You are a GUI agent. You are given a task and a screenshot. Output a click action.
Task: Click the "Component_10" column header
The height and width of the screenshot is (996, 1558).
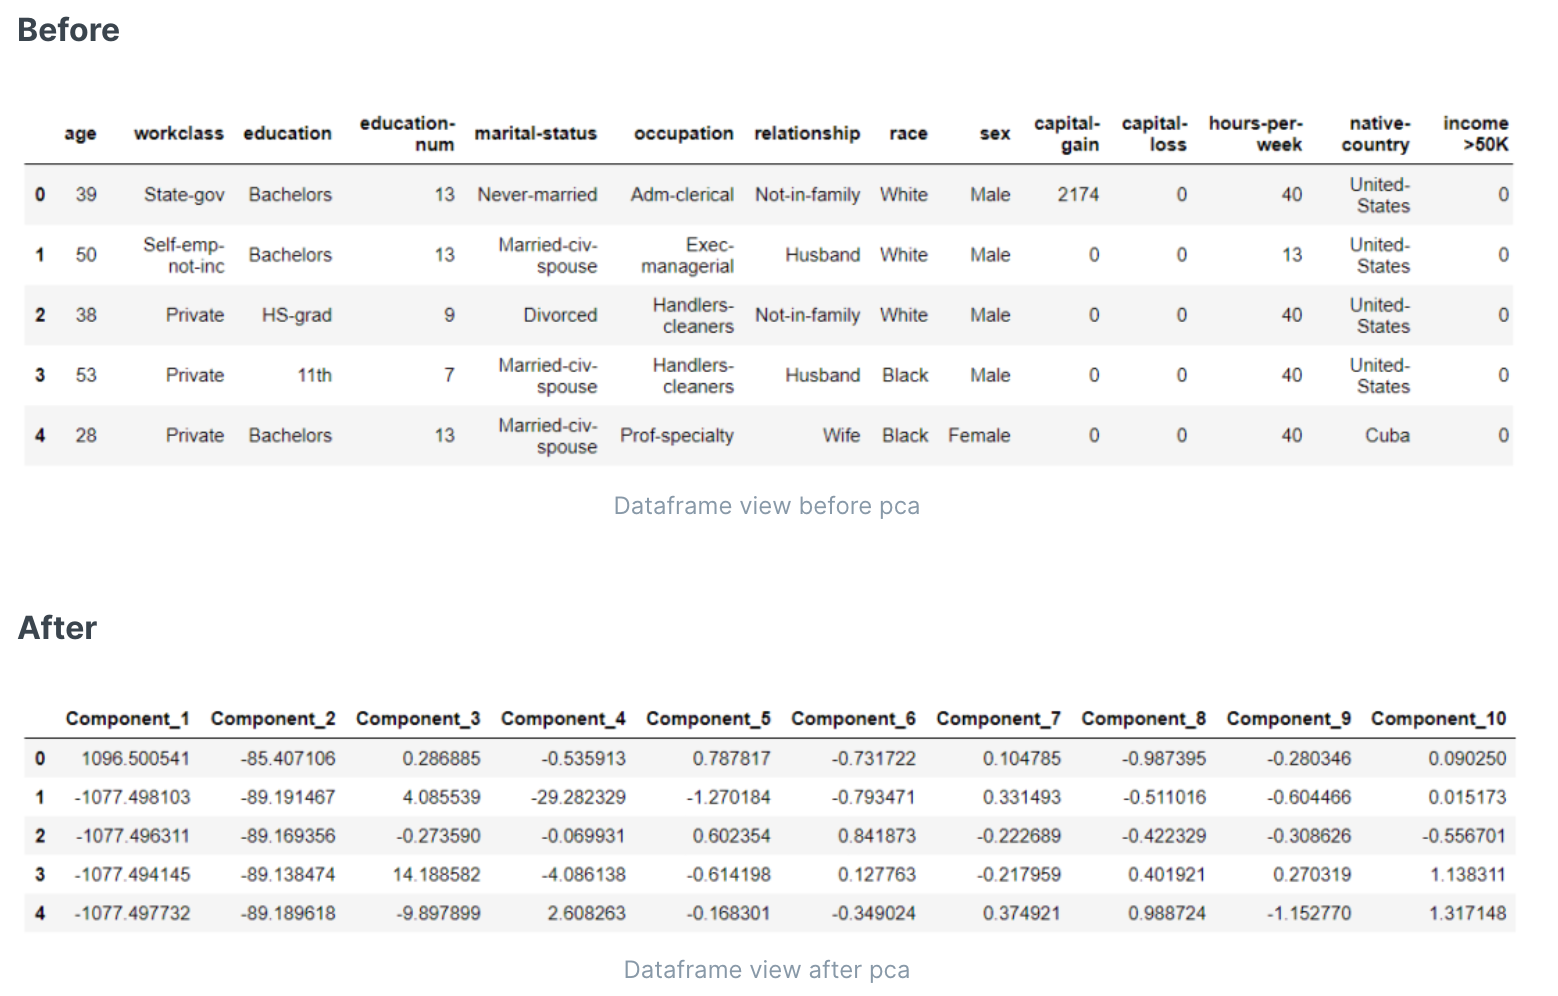point(1438,718)
